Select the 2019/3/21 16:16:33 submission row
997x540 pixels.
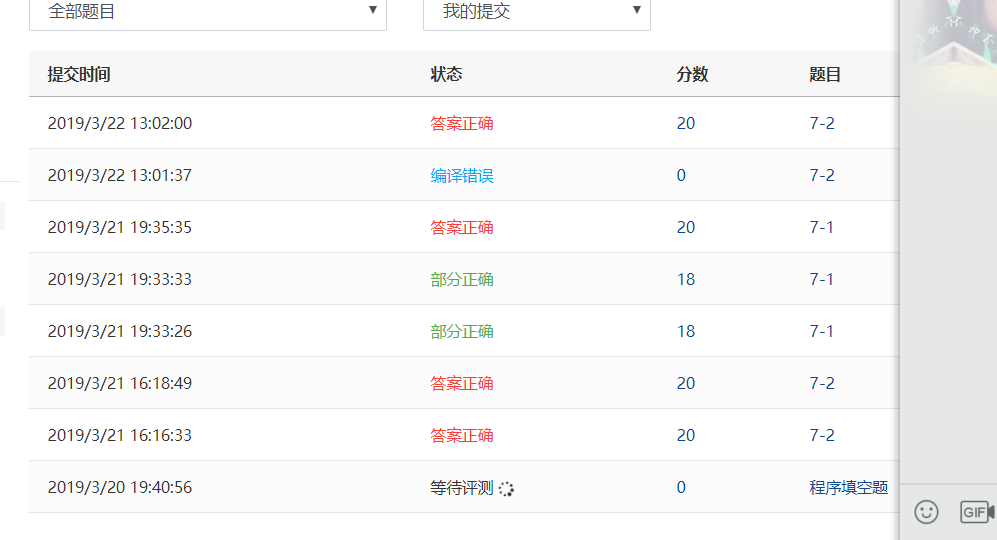(120, 436)
